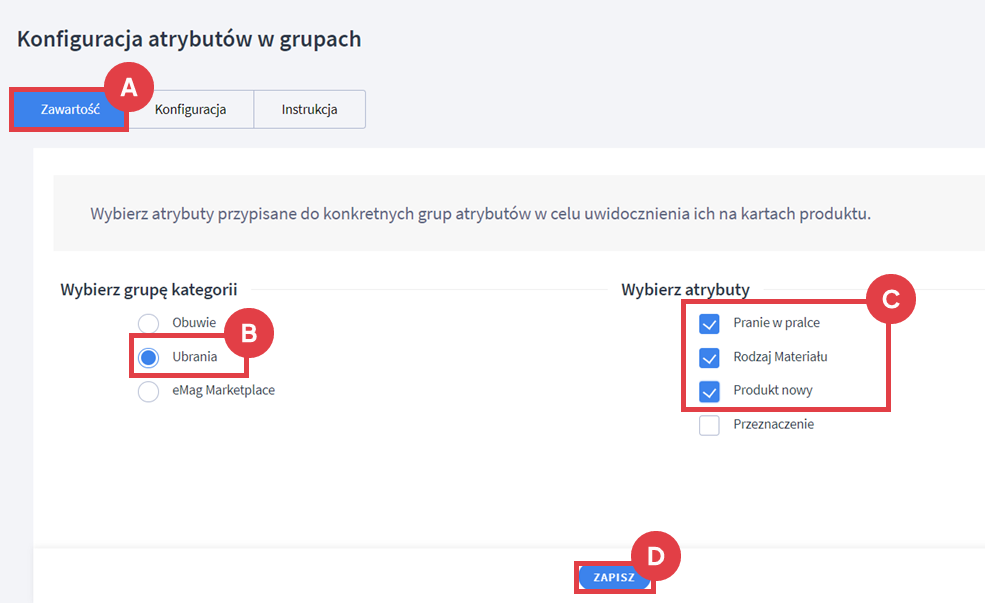Click the Konfiguracja atrybutów w grupach title

tap(189, 40)
